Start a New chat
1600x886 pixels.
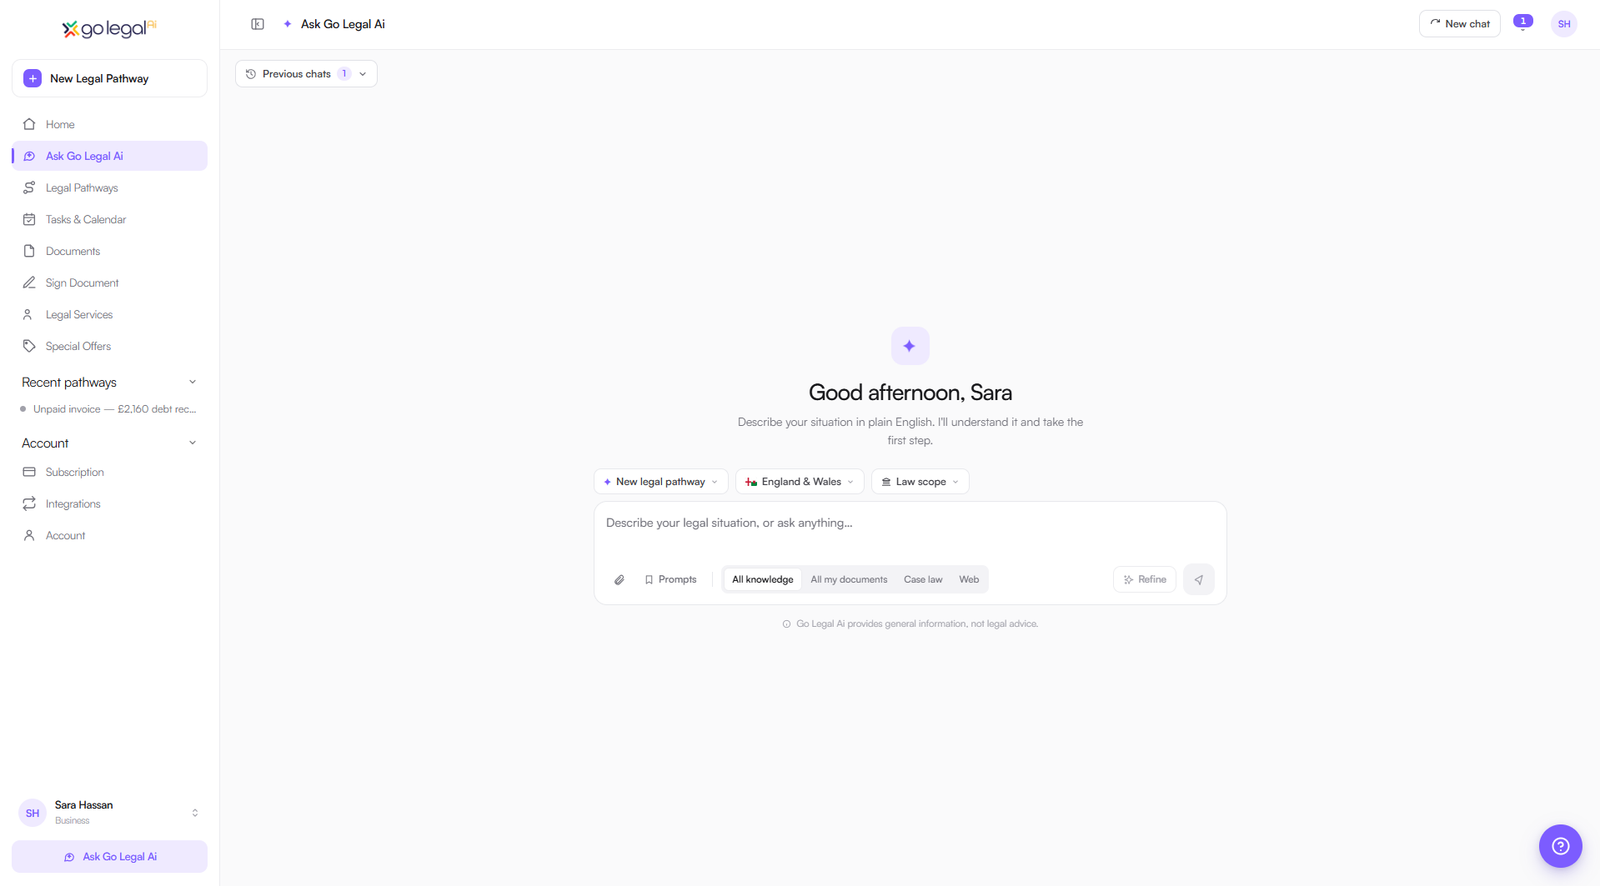1459,24
